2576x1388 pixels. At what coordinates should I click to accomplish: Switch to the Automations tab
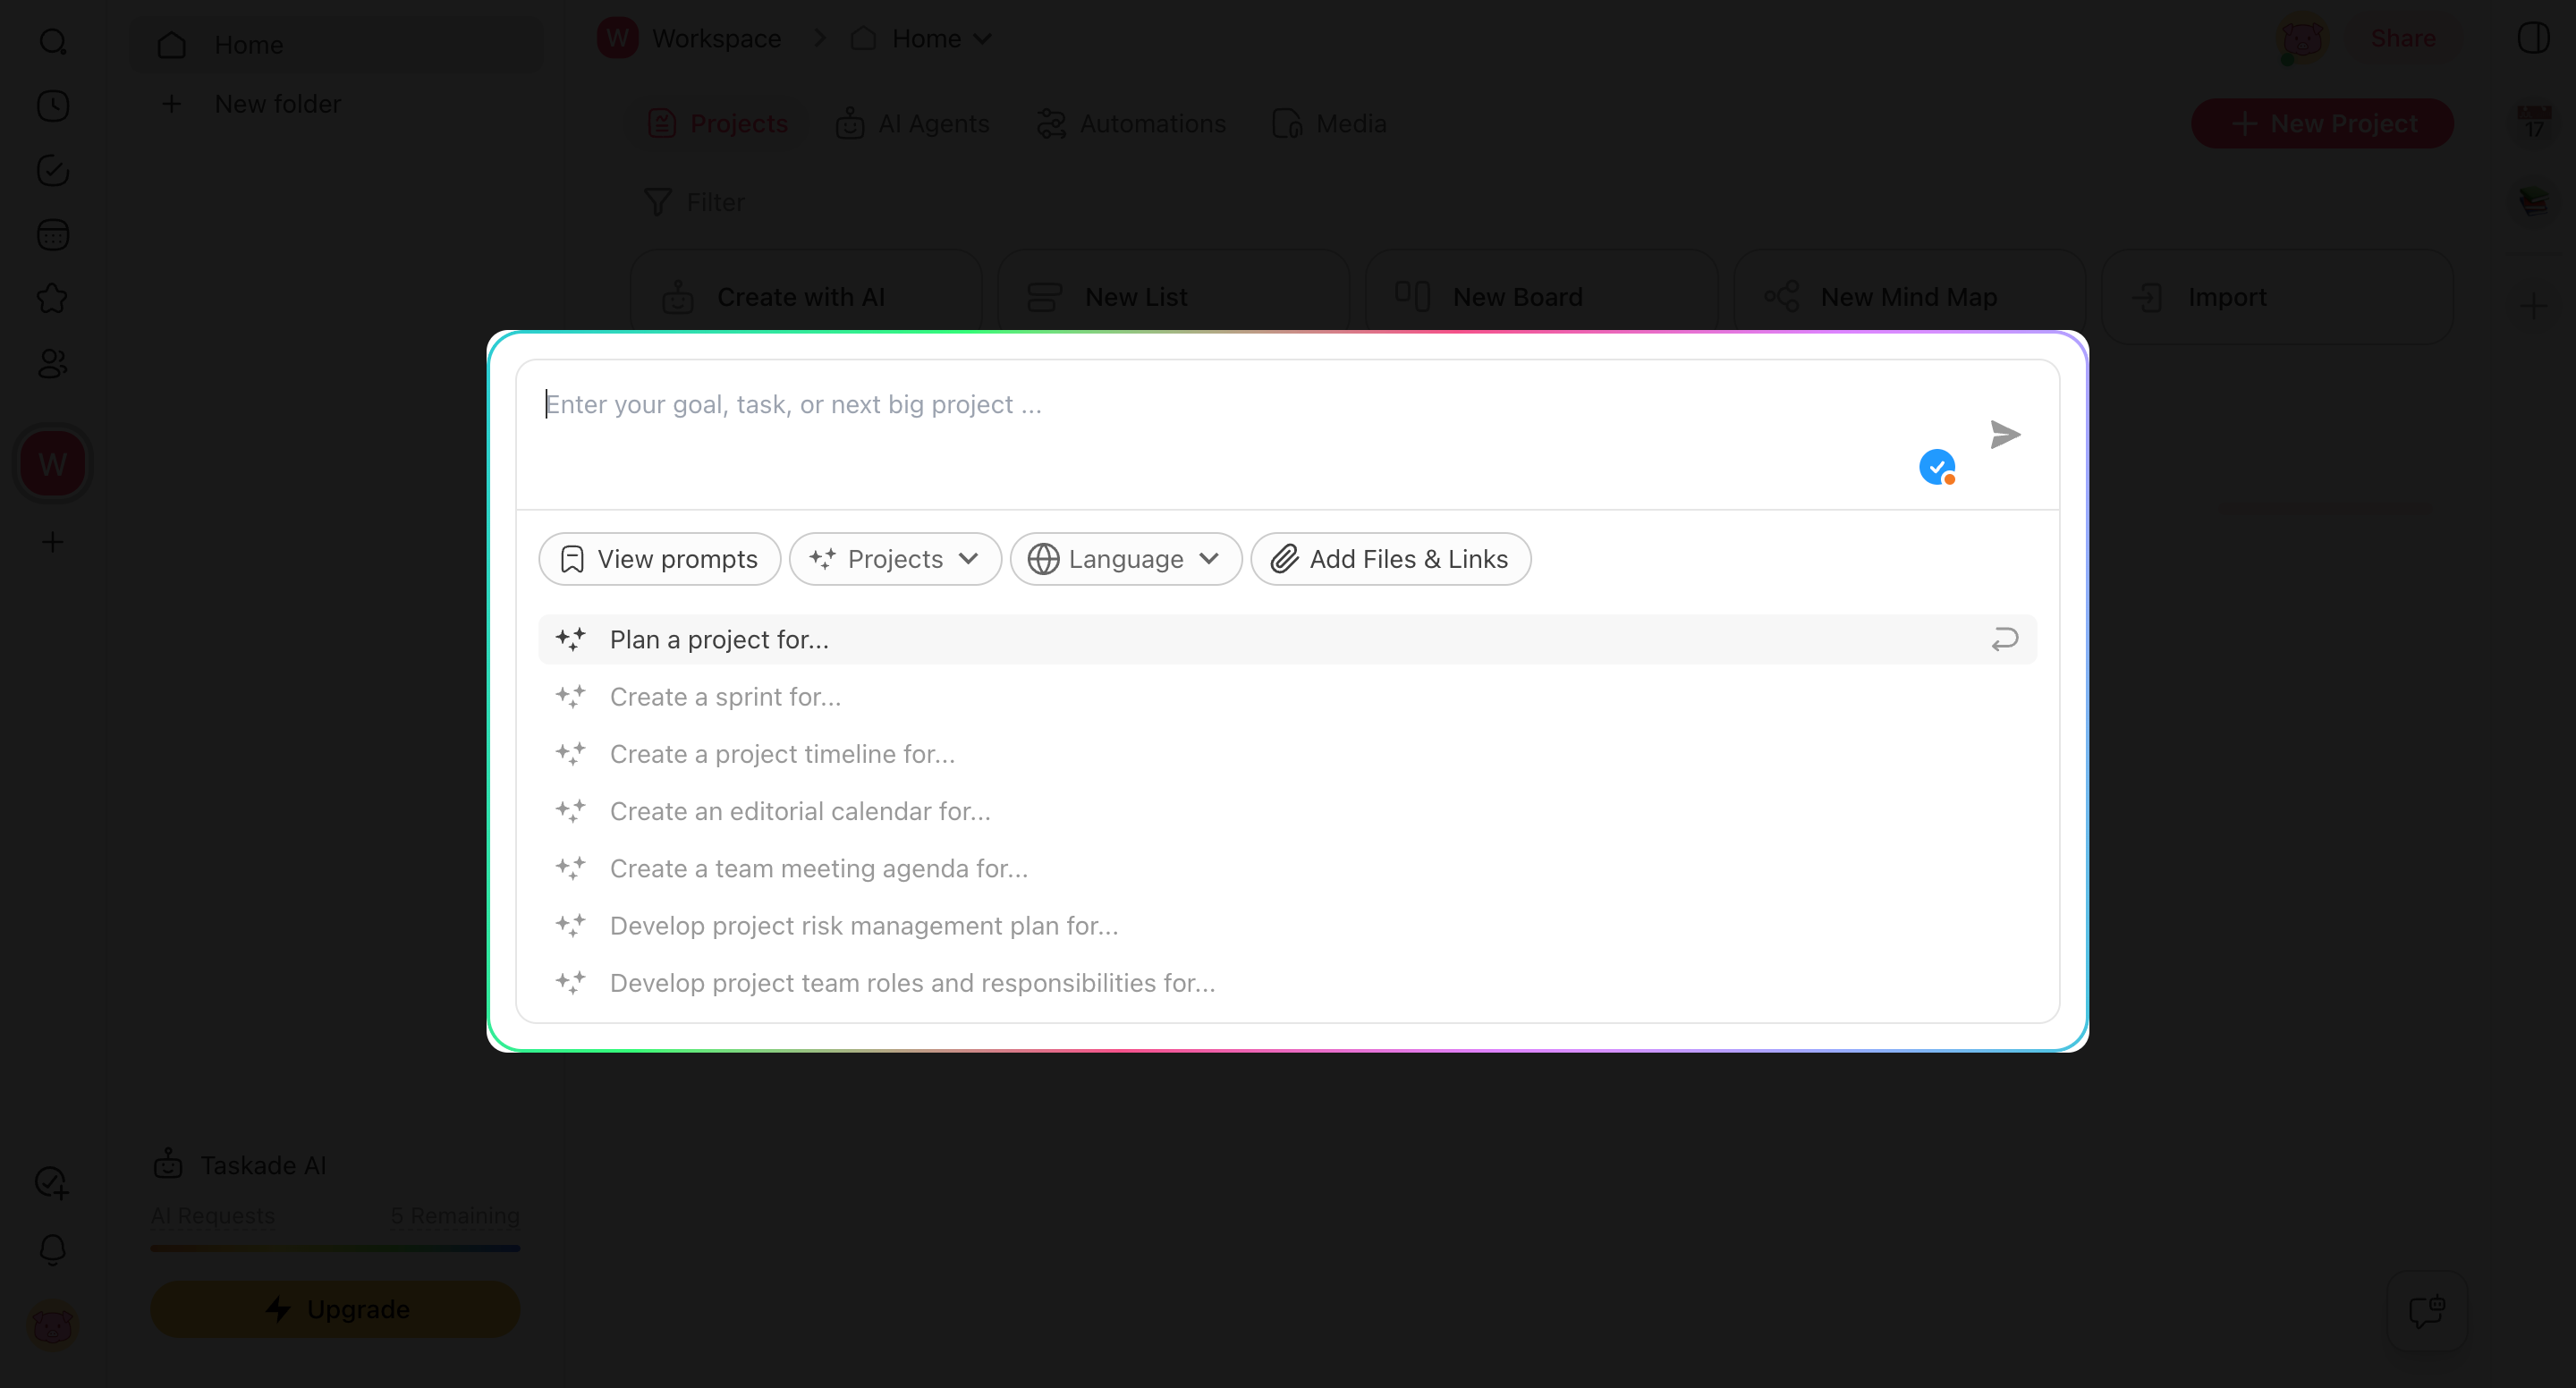1131,123
